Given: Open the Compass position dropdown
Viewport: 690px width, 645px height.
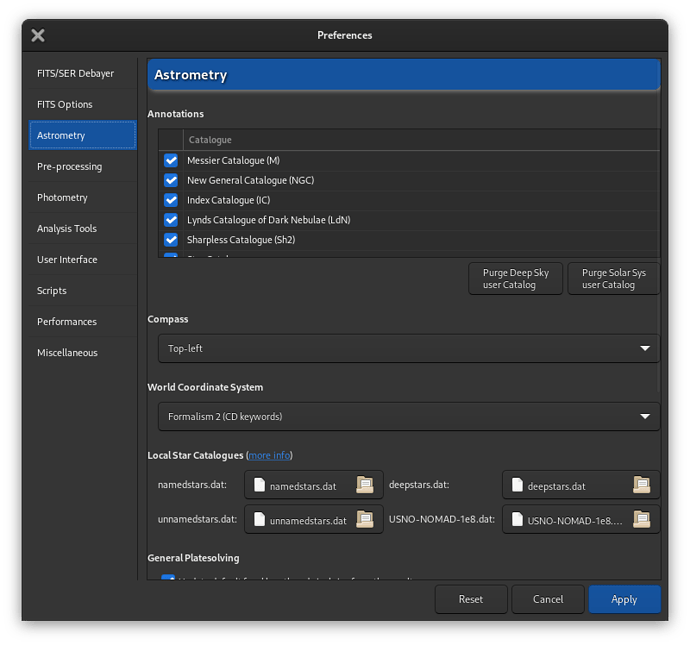Looking at the screenshot, I should click(408, 349).
